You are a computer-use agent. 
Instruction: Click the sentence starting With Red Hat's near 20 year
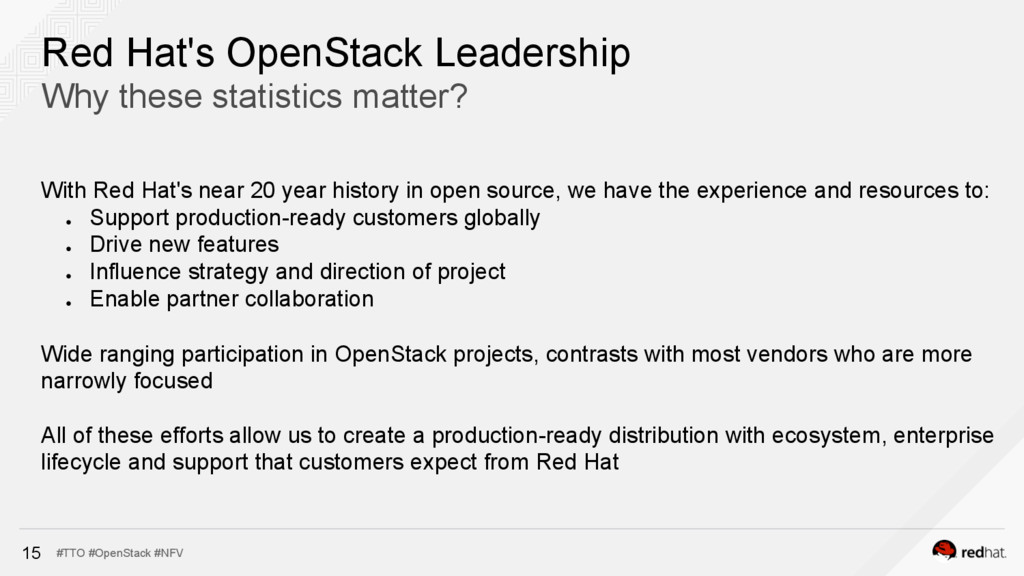pos(515,191)
